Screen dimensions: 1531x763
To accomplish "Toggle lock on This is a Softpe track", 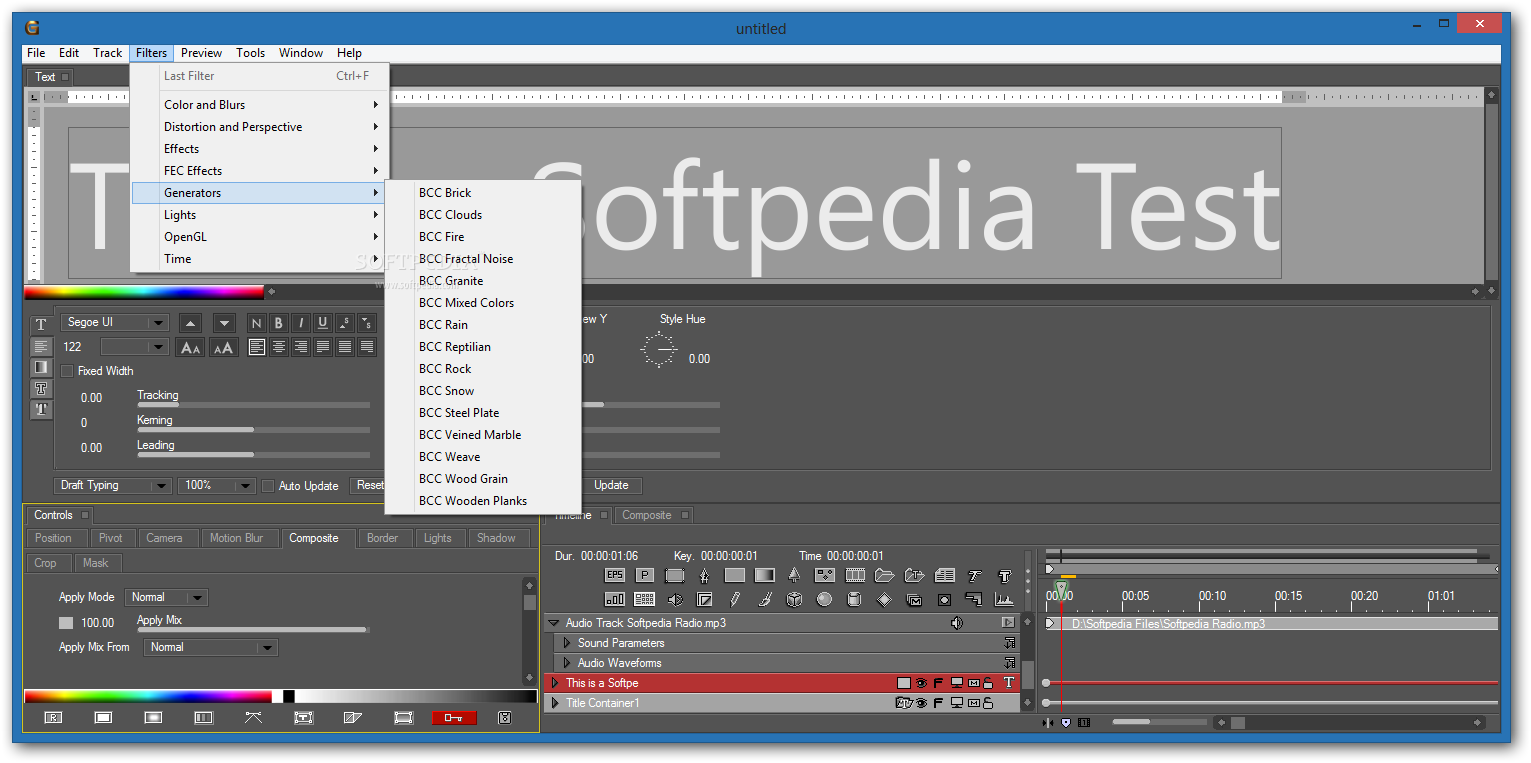I will pyautogui.click(x=988, y=683).
